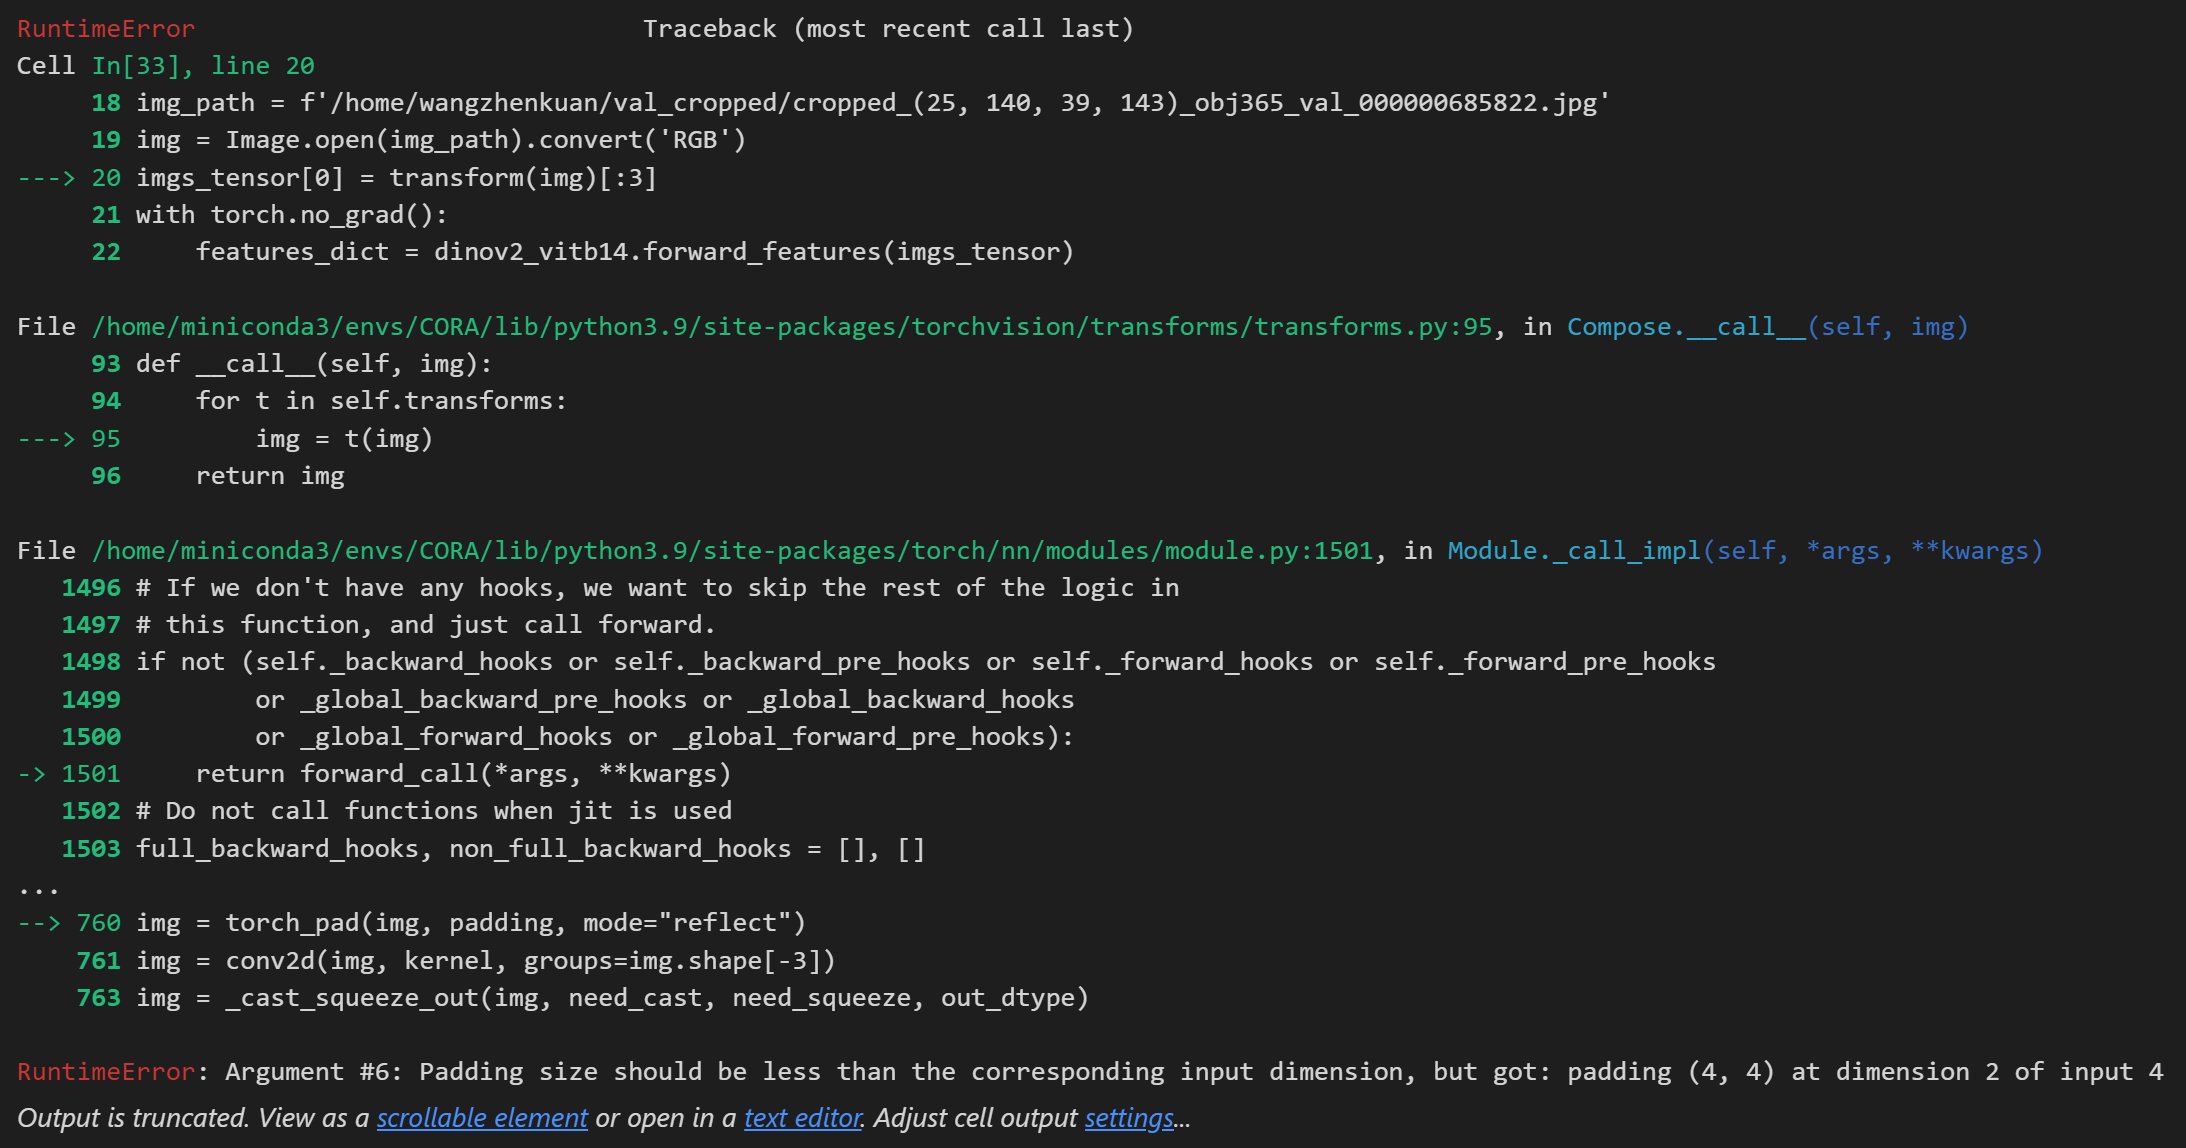Click the truncation ellipsis line
The height and width of the screenshot is (1148, 2186).
click(38, 889)
